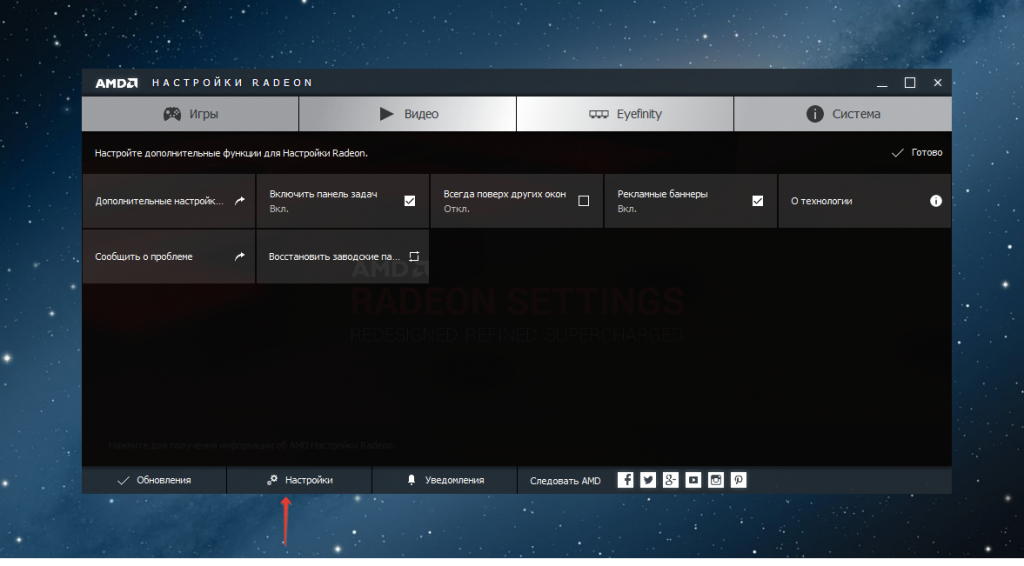
Task: Click the НАСТРОЙКИ RADEON window title
Action: tap(232, 83)
